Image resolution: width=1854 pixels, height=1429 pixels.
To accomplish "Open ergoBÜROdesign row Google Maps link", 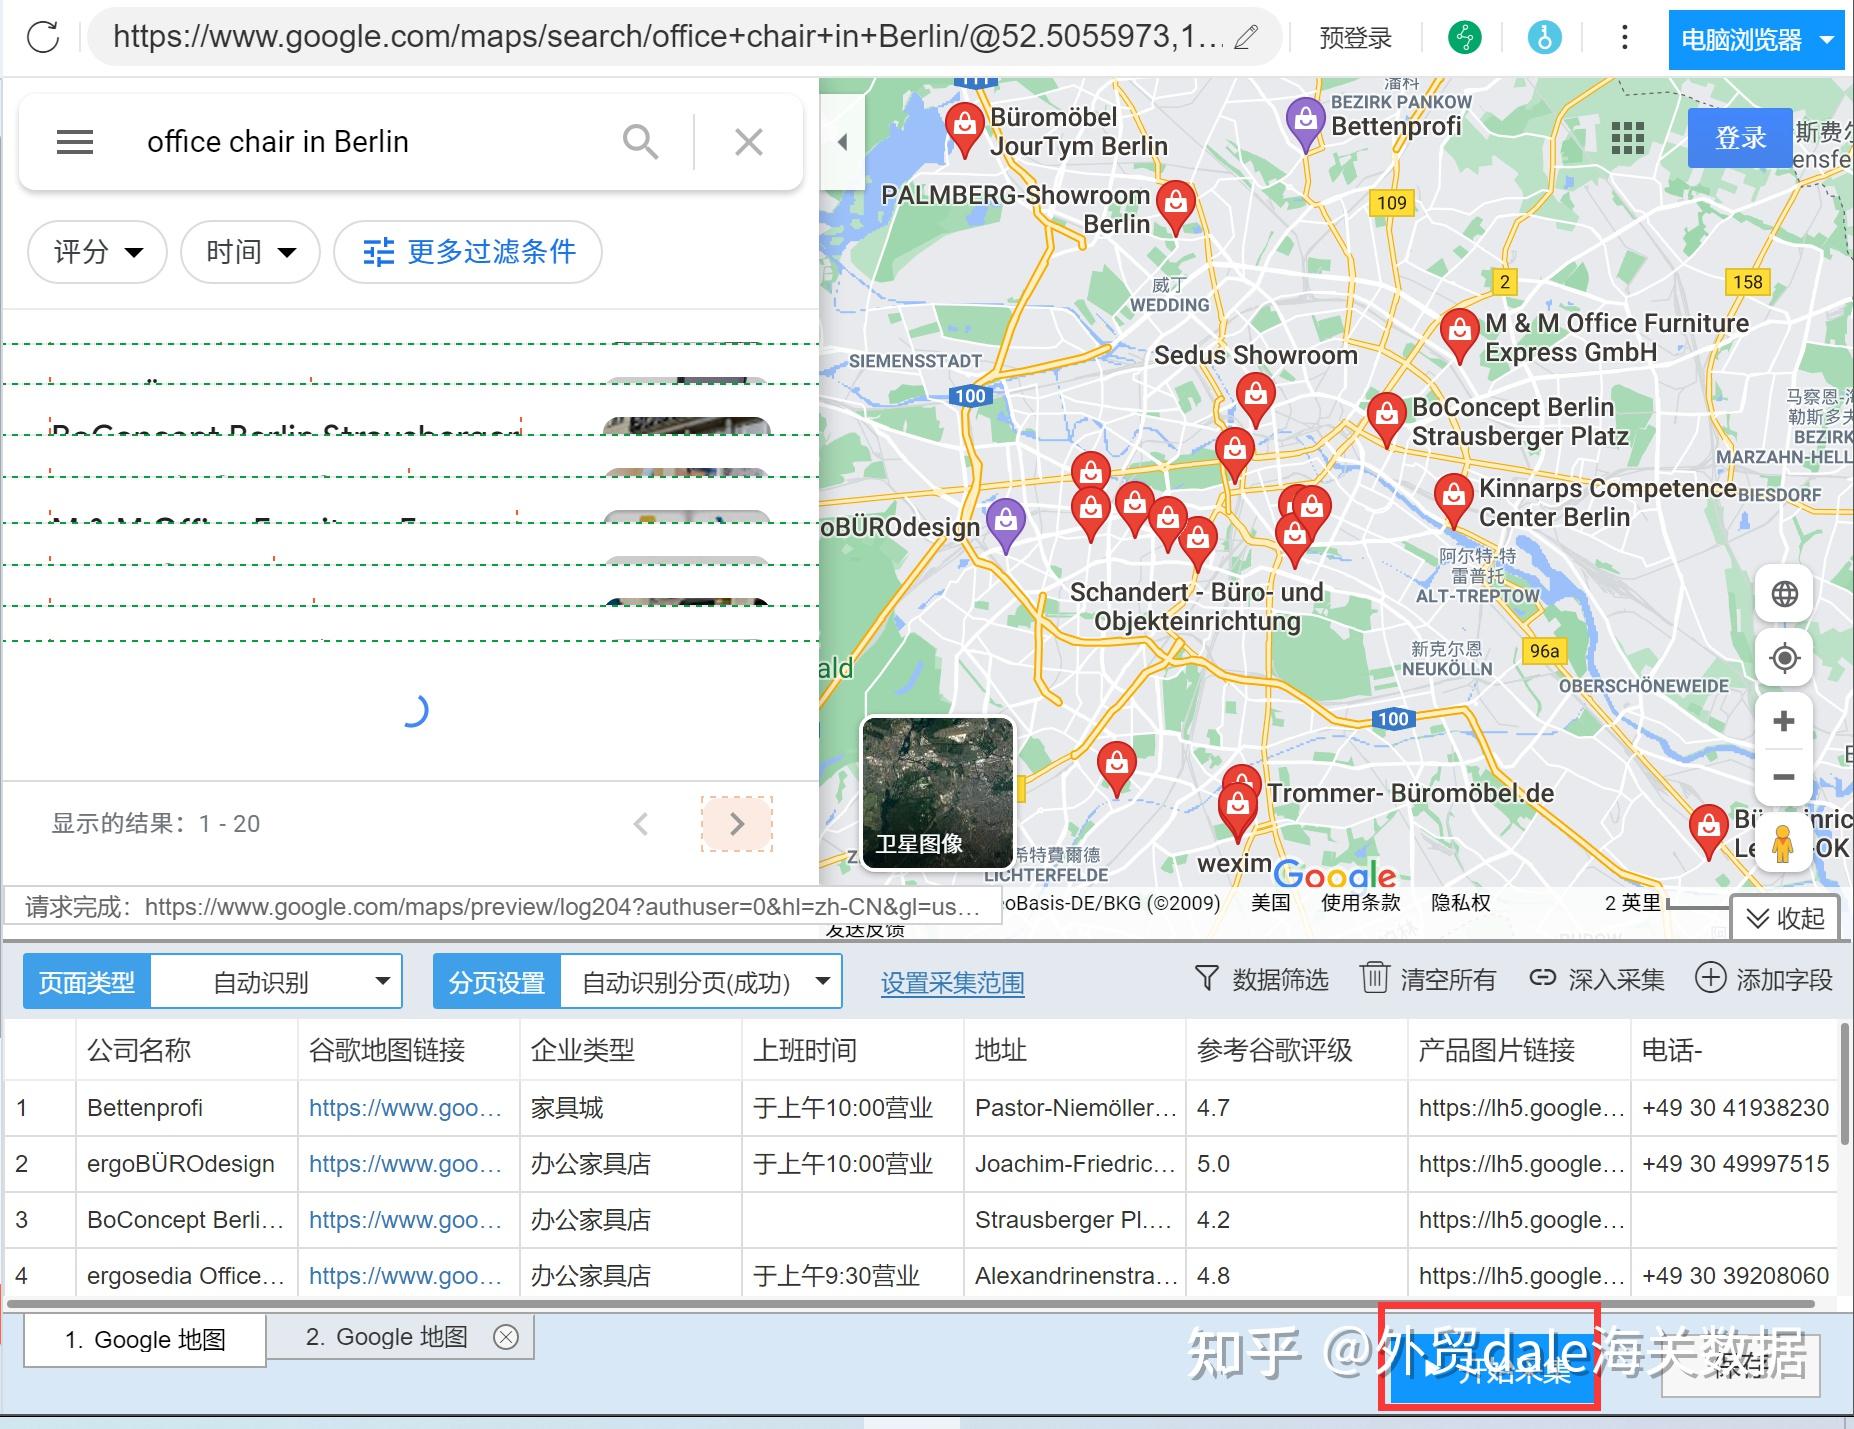I will (x=405, y=1164).
